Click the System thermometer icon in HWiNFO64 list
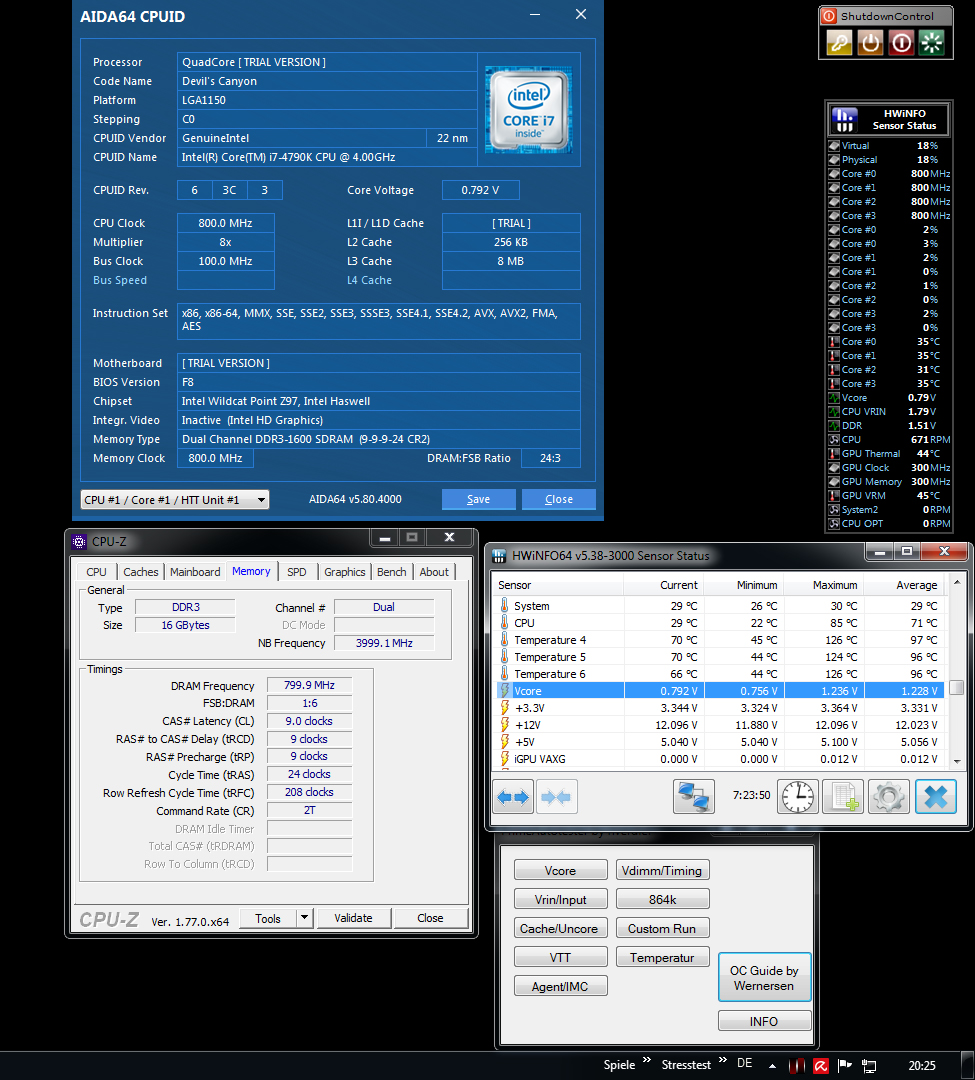 (x=505, y=605)
